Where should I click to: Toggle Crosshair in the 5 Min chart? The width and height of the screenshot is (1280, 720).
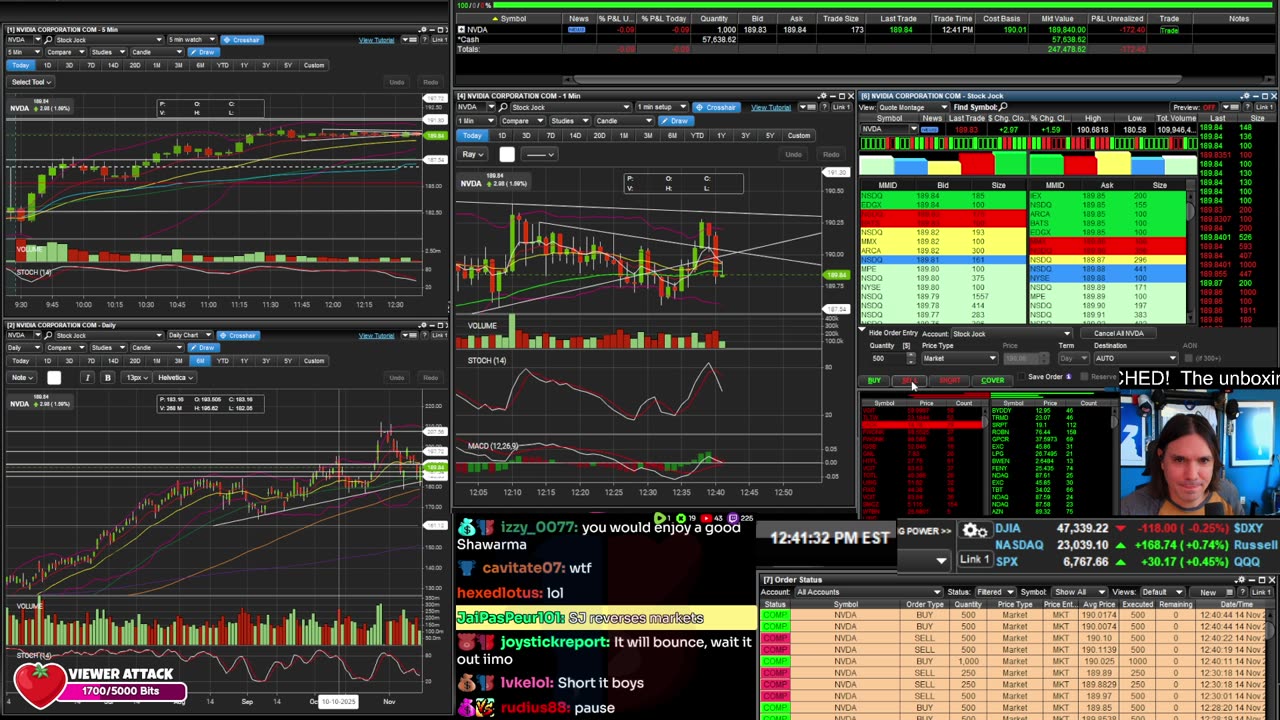pos(241,40)
